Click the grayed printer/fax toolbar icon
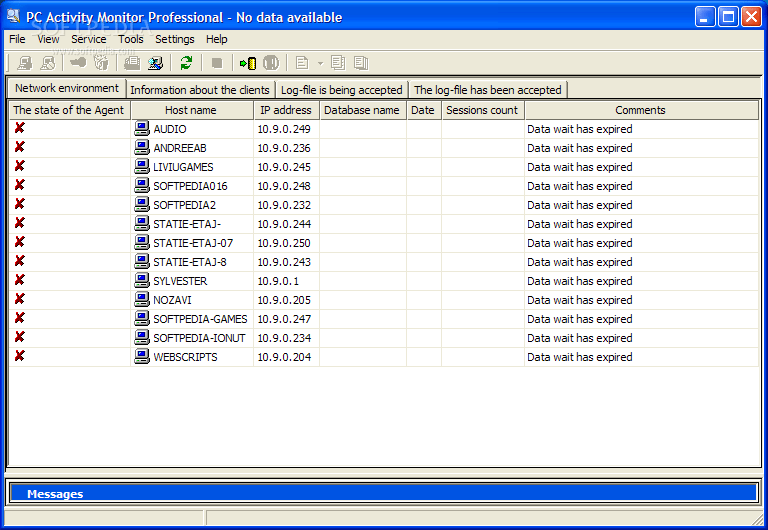Image resolution: width=768 pixels, height=530 pixels. (132, 63)
